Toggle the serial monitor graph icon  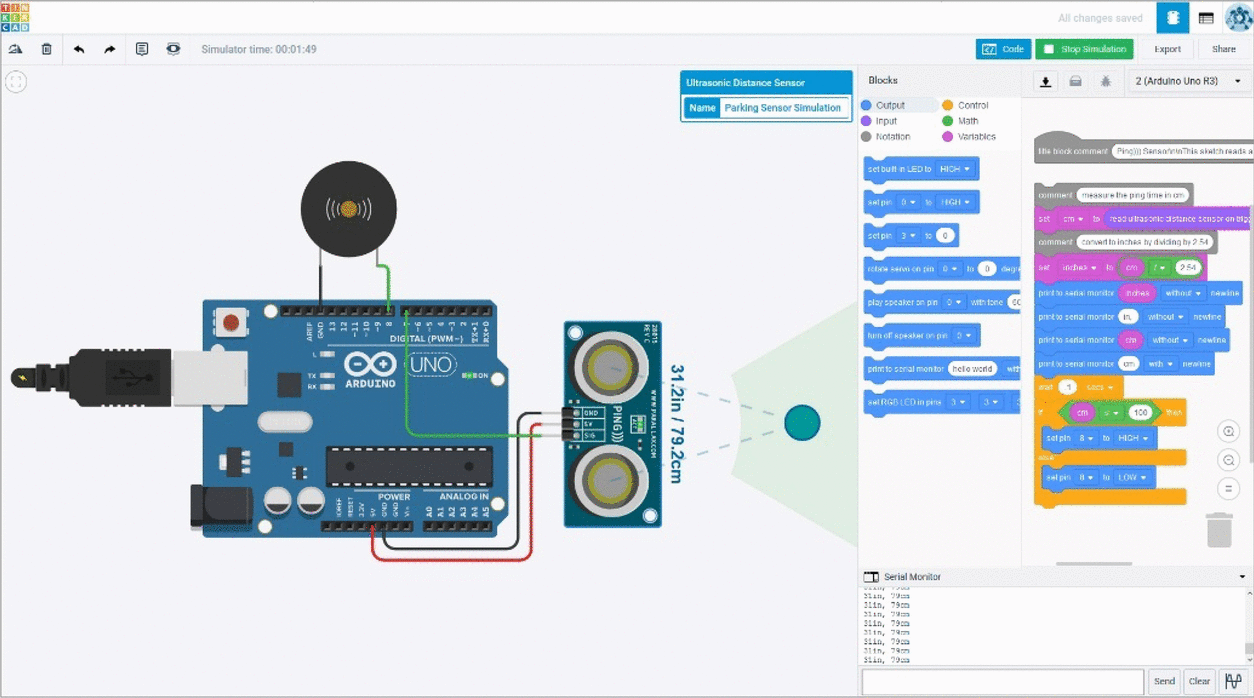coord(1233,681)
